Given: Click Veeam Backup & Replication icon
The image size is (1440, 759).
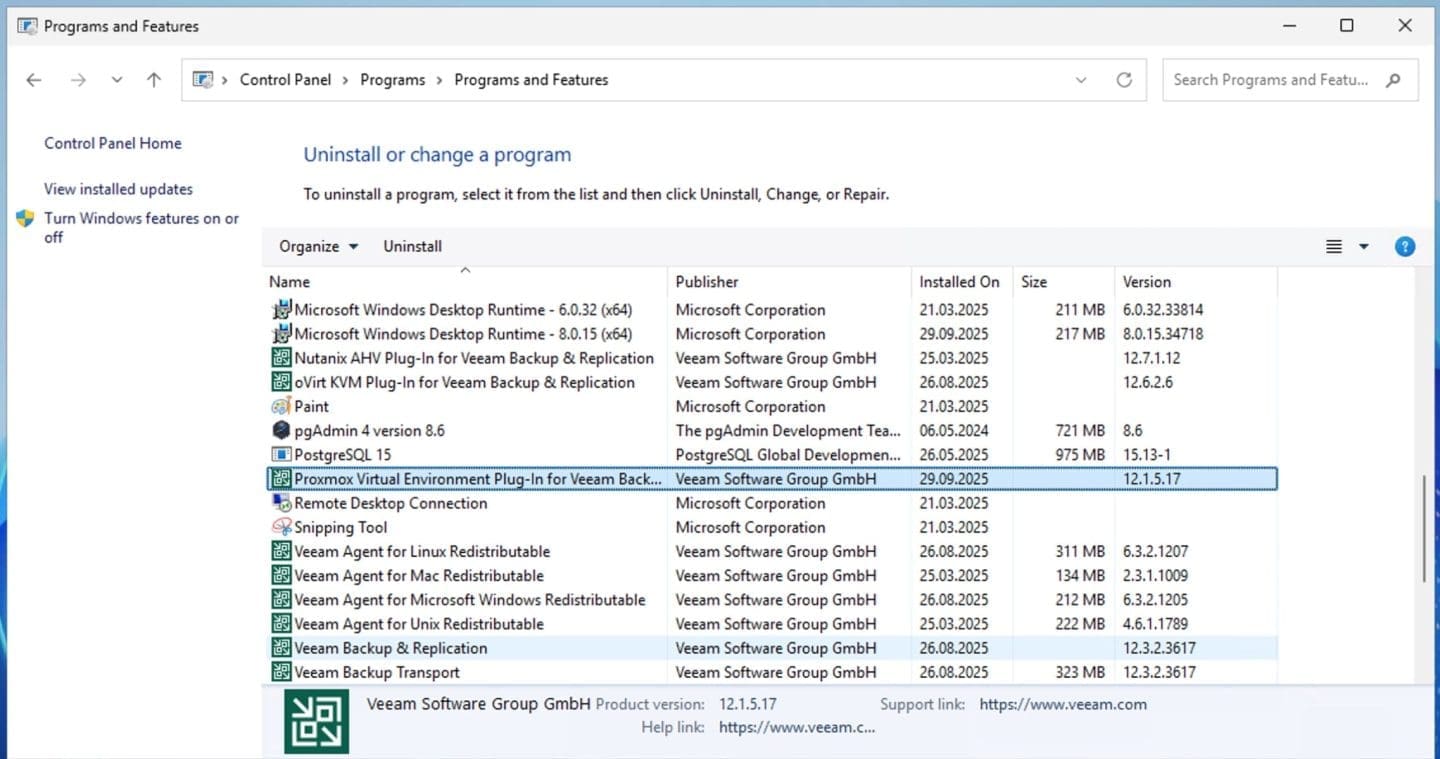Looking at the screenshot, I should point(281,648).
